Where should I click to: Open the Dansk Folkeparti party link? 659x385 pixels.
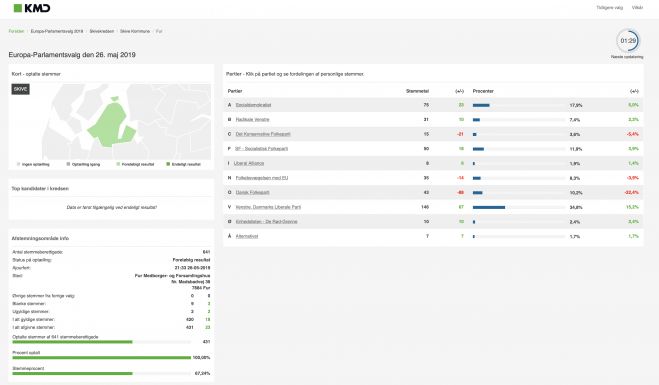252,192
